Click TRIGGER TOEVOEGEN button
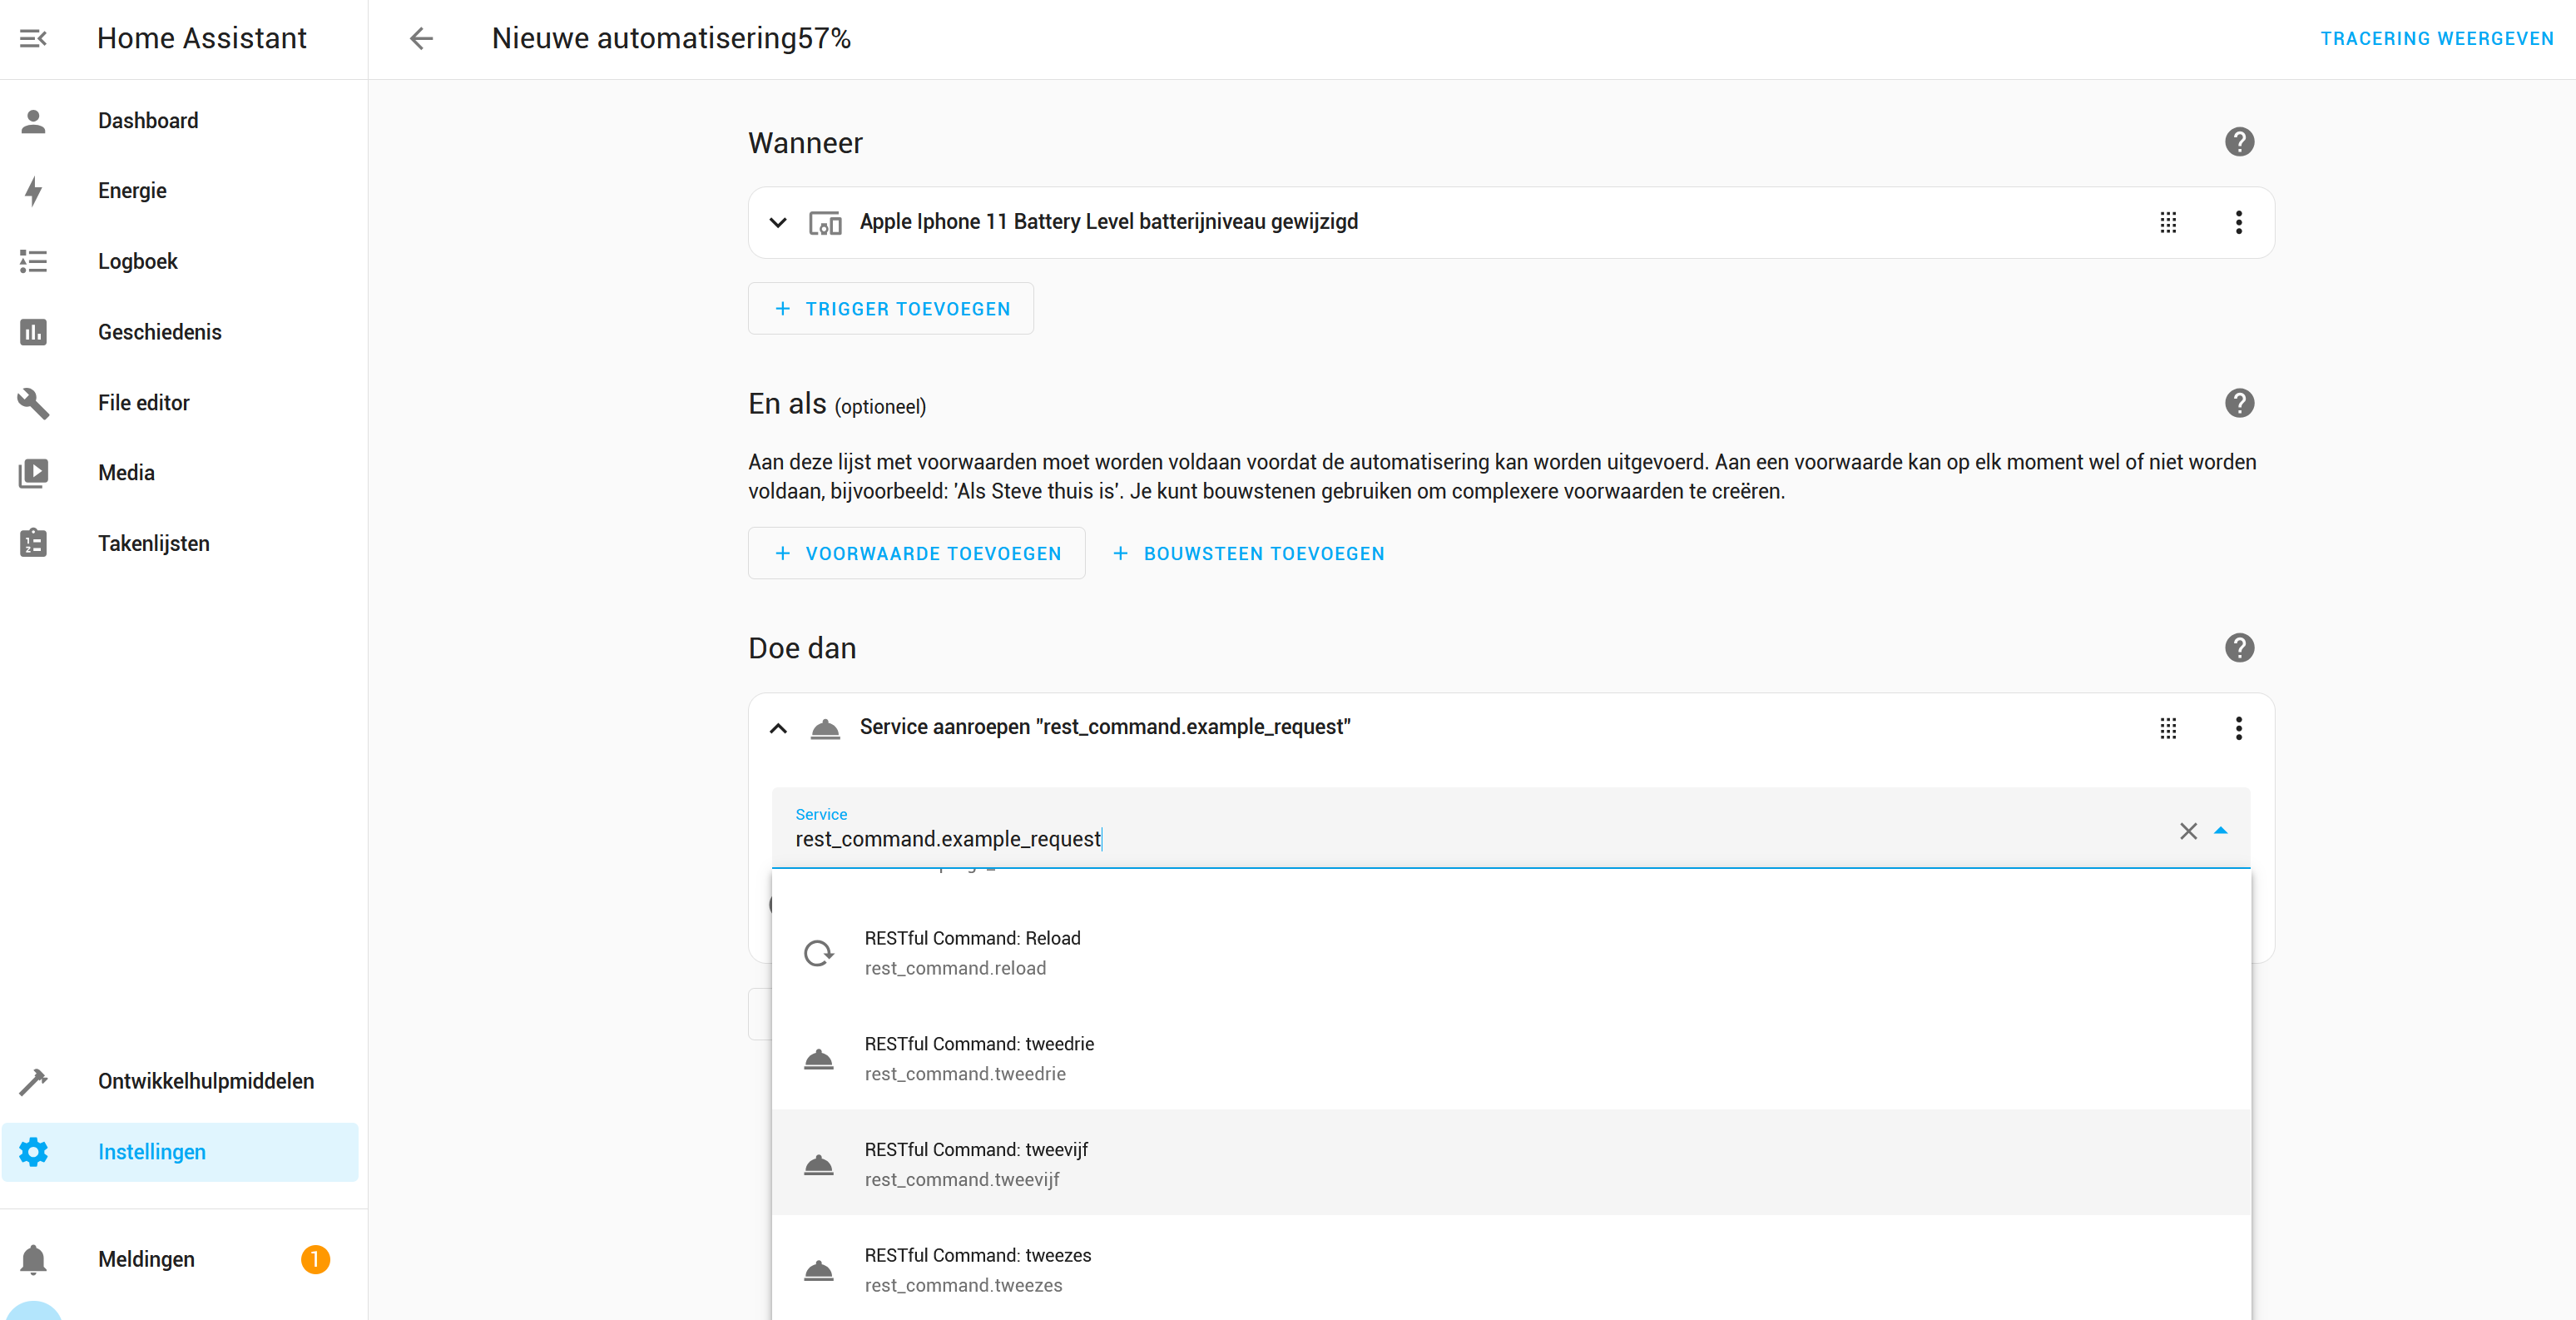2576x1320 pixels. click(891, 309)
